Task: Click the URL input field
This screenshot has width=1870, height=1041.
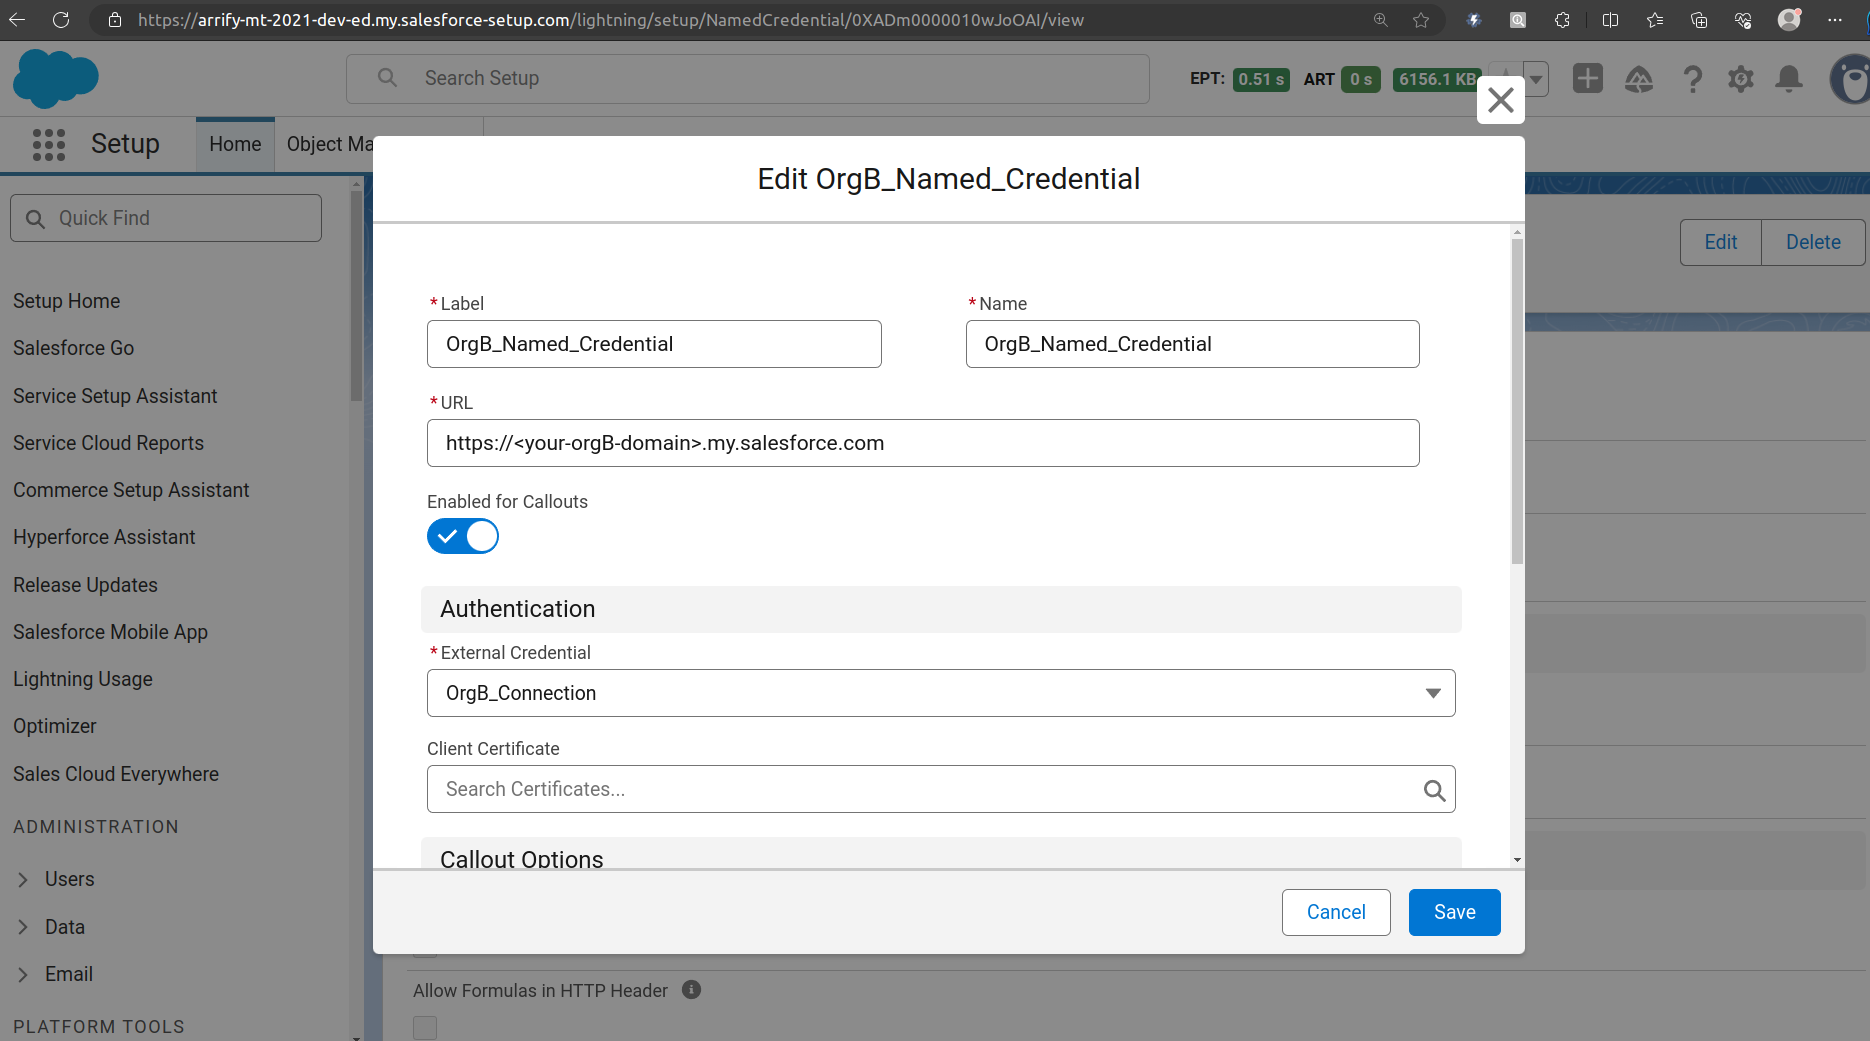Action: [922, 443]
